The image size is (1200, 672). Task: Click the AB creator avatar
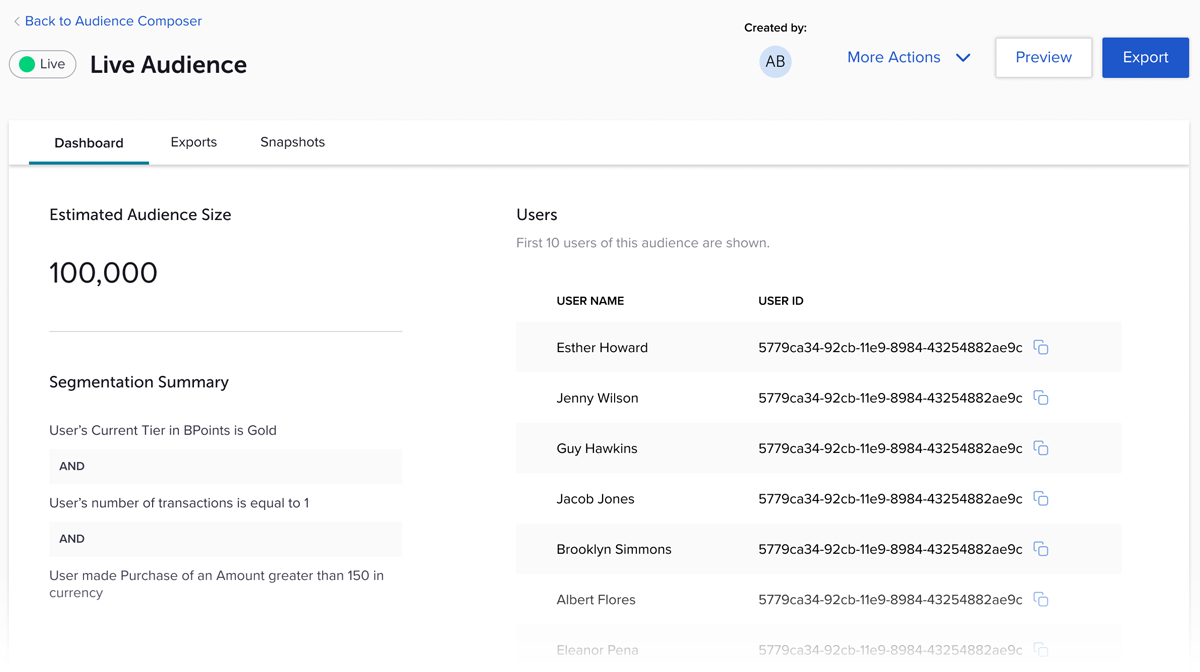pos(775,62)
